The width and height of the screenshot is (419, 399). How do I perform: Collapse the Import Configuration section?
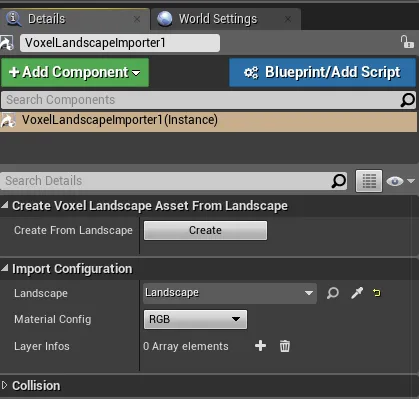(5, 268)
